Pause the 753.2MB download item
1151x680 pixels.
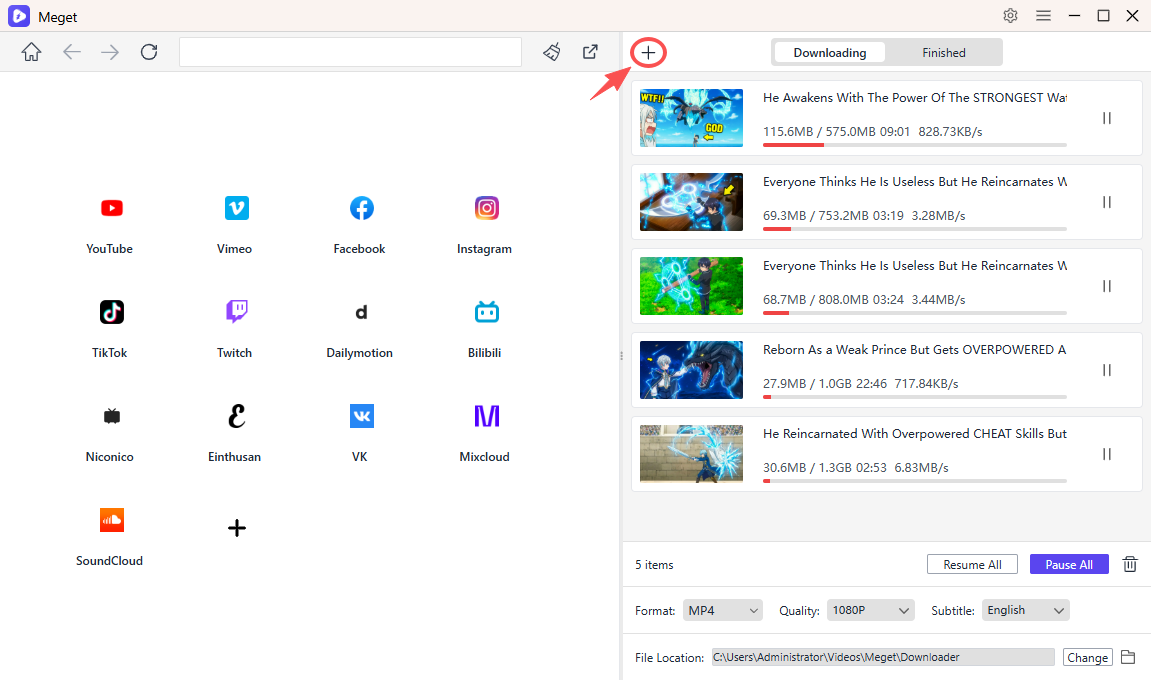(1107, 202)
